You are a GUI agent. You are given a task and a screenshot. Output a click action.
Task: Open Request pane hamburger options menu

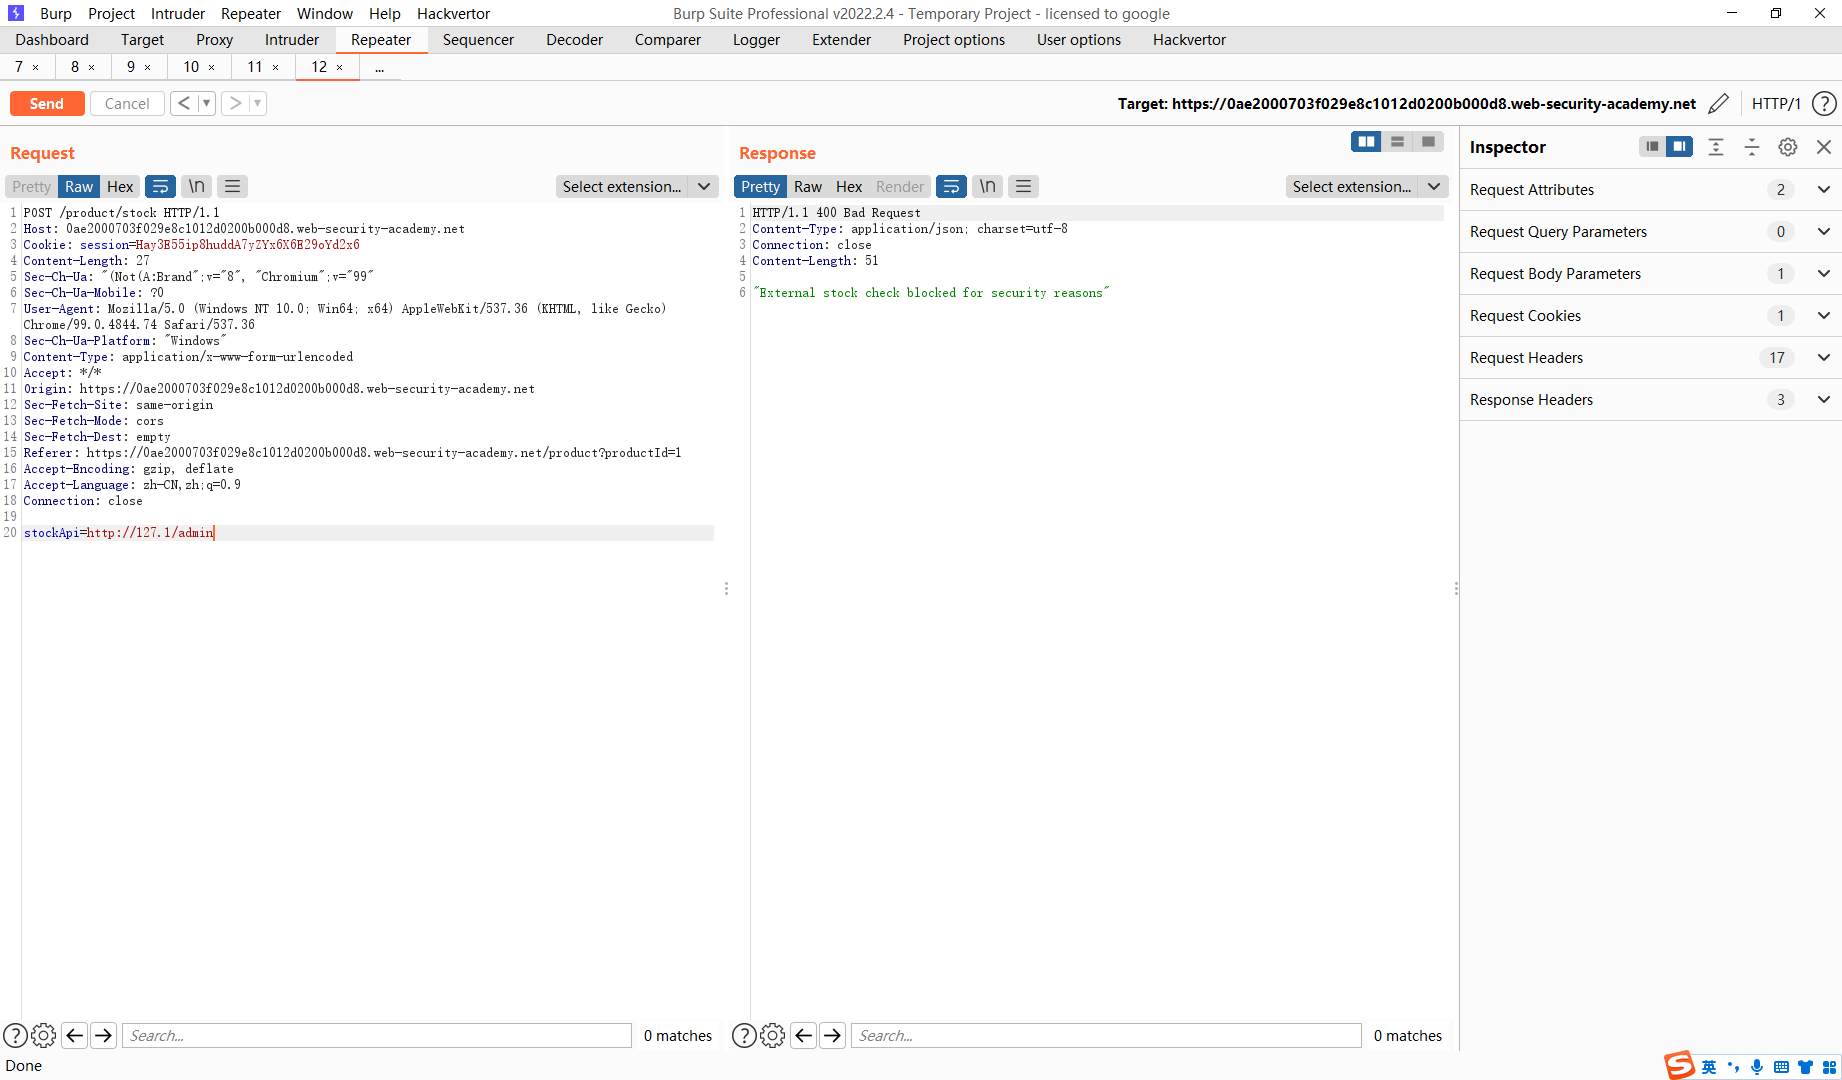pyautogui.click(x=233, y=186)
